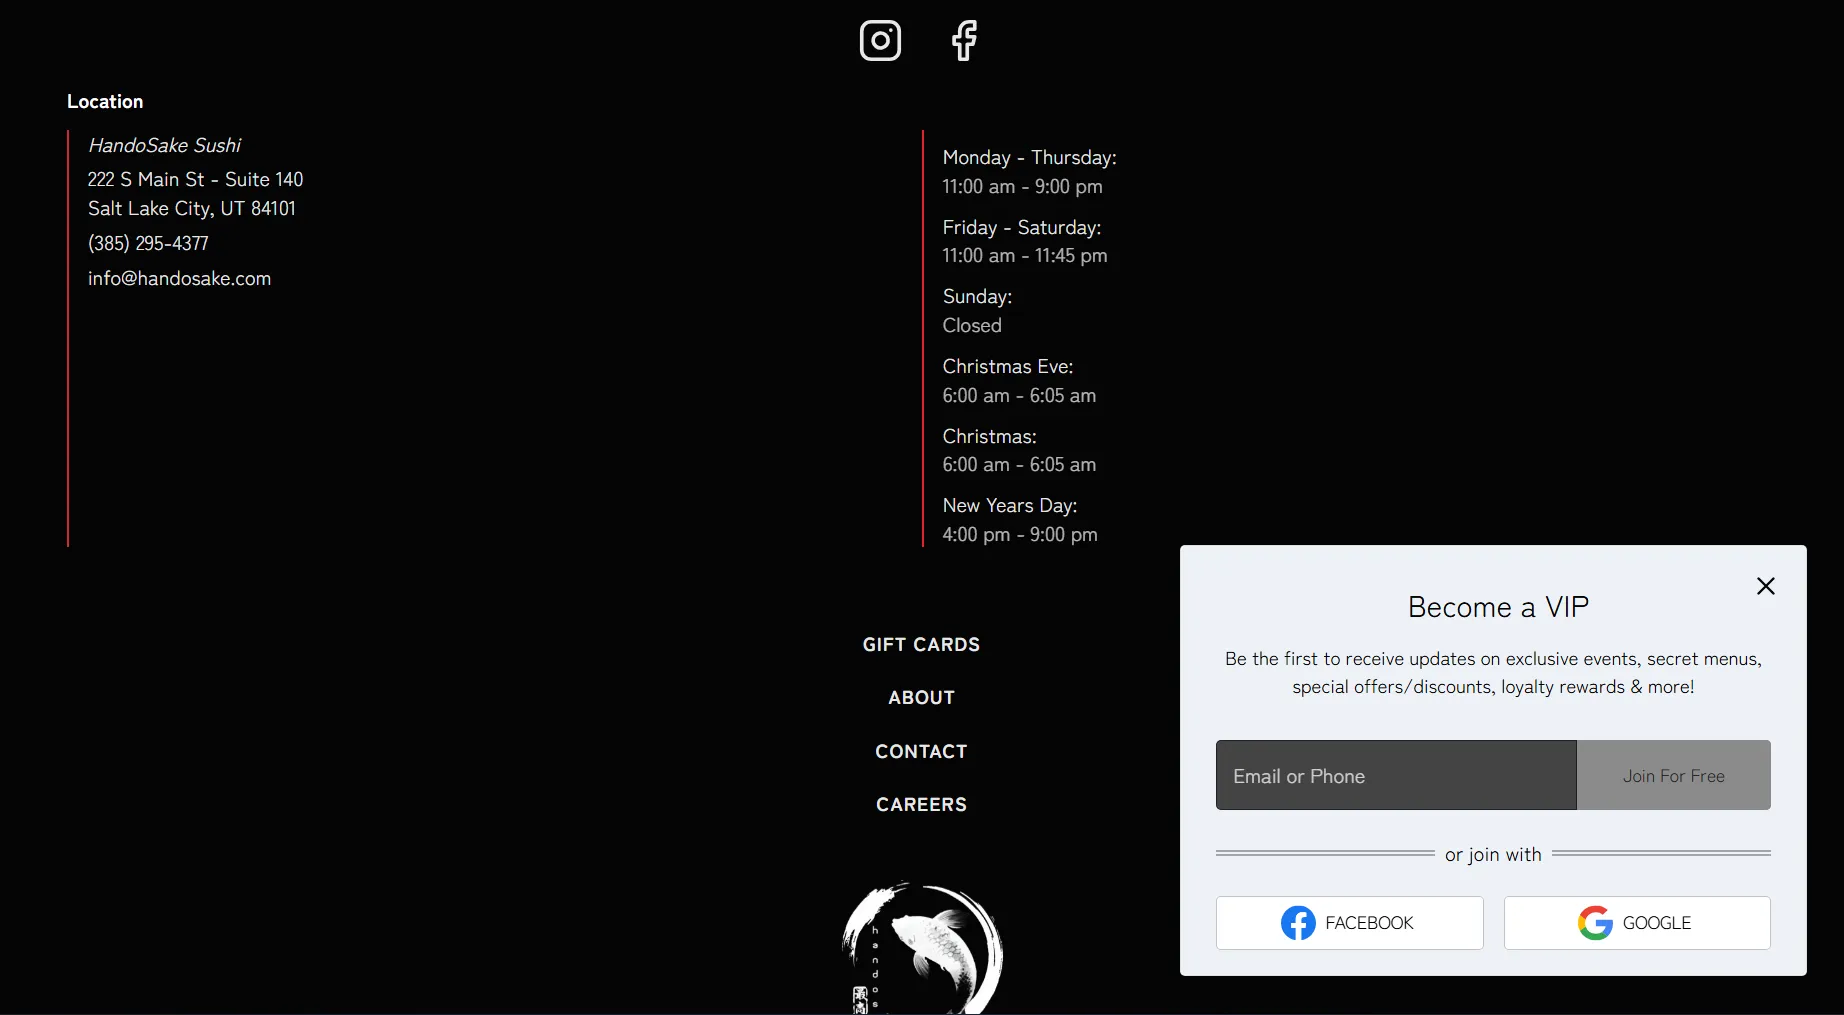Screen dimensions: 1844x1015
Task: Email info@handosake.com
Action: pos(179,279)
